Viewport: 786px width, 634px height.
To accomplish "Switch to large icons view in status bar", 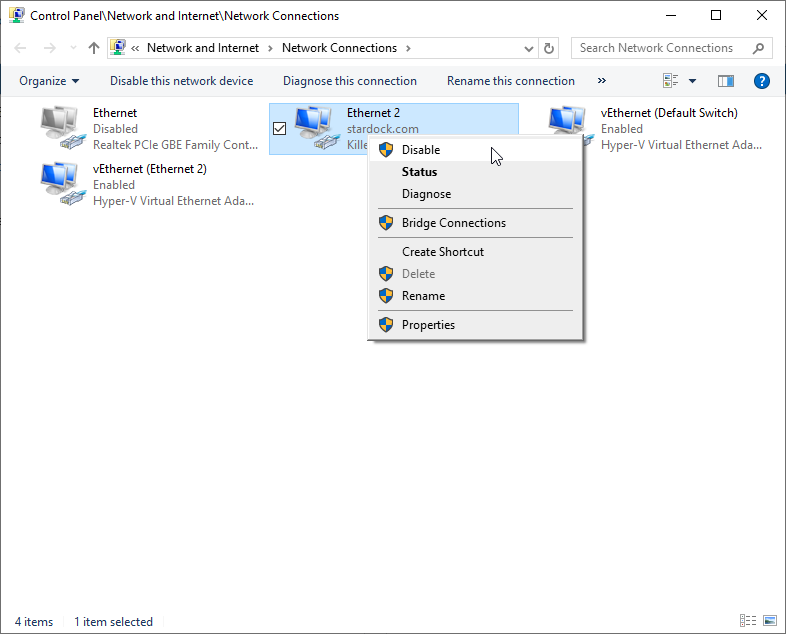I will (x=769, y=621).
